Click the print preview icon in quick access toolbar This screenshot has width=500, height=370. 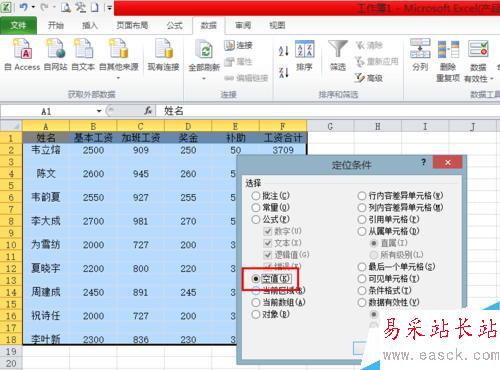66,7
